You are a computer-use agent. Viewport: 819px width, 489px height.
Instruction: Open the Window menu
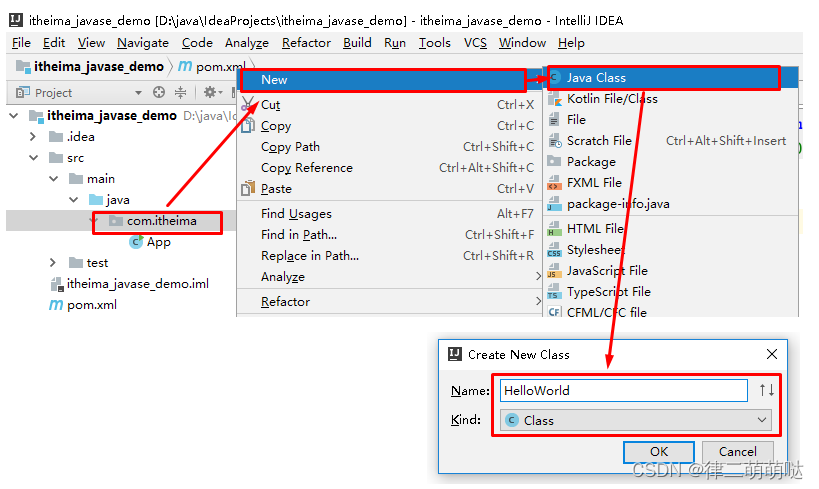coord(522,43)
